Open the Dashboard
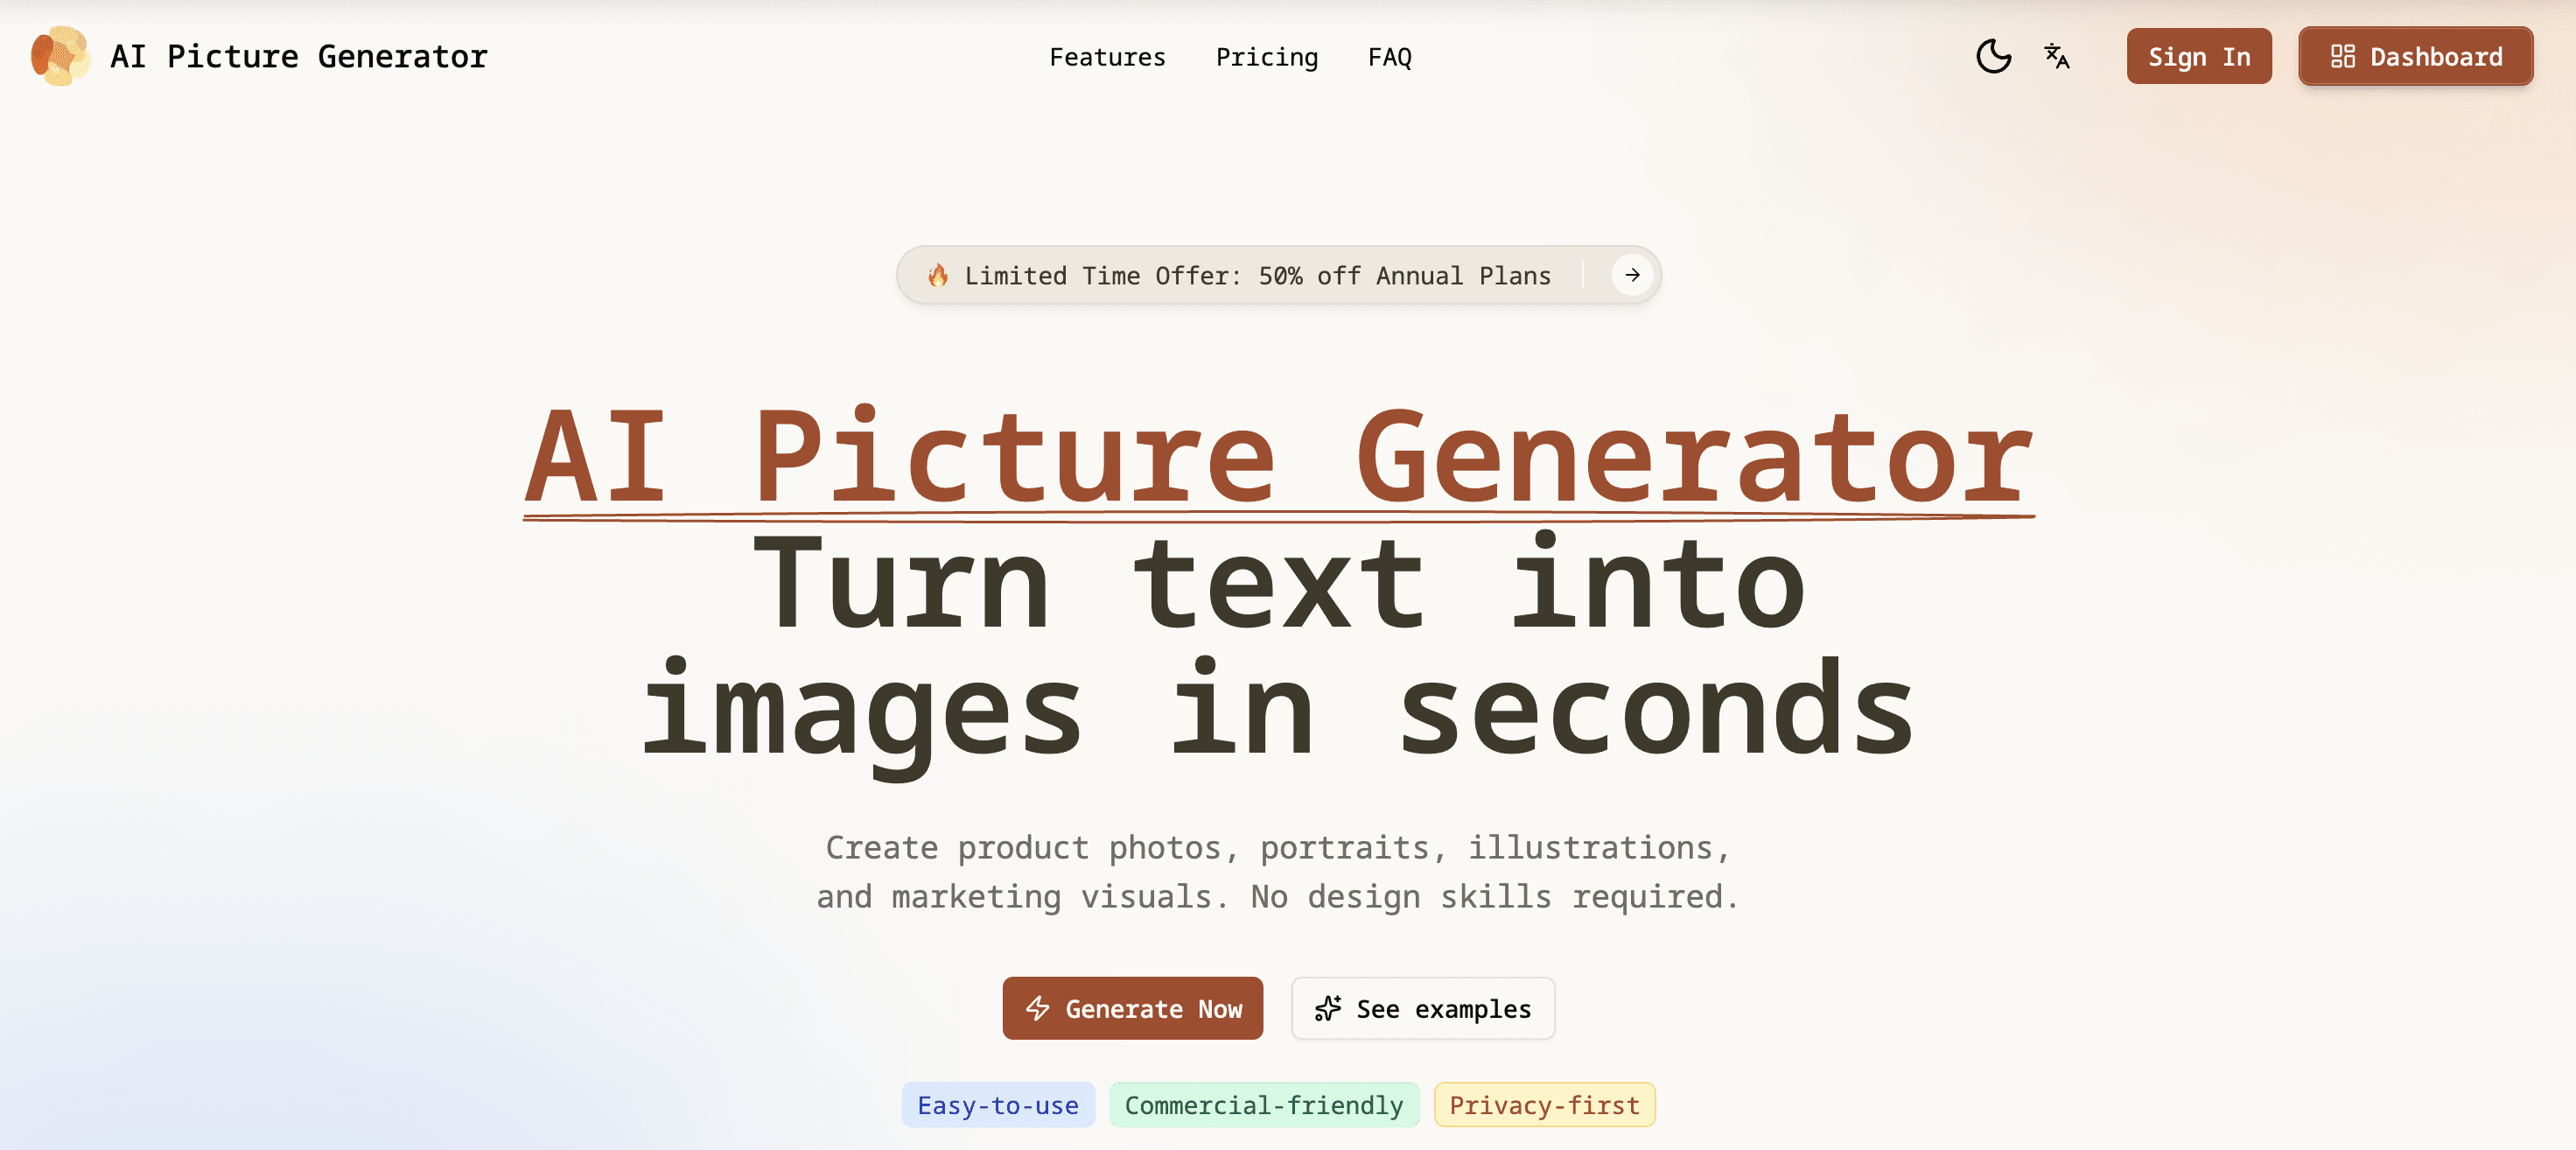 (2415, 57)
